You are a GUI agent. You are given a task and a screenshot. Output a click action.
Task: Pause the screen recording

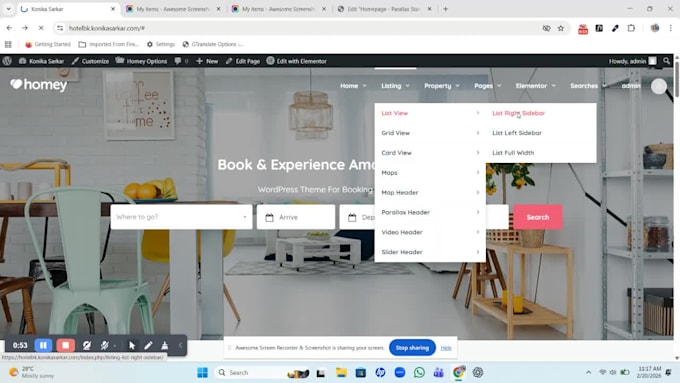tap(43, 345)
